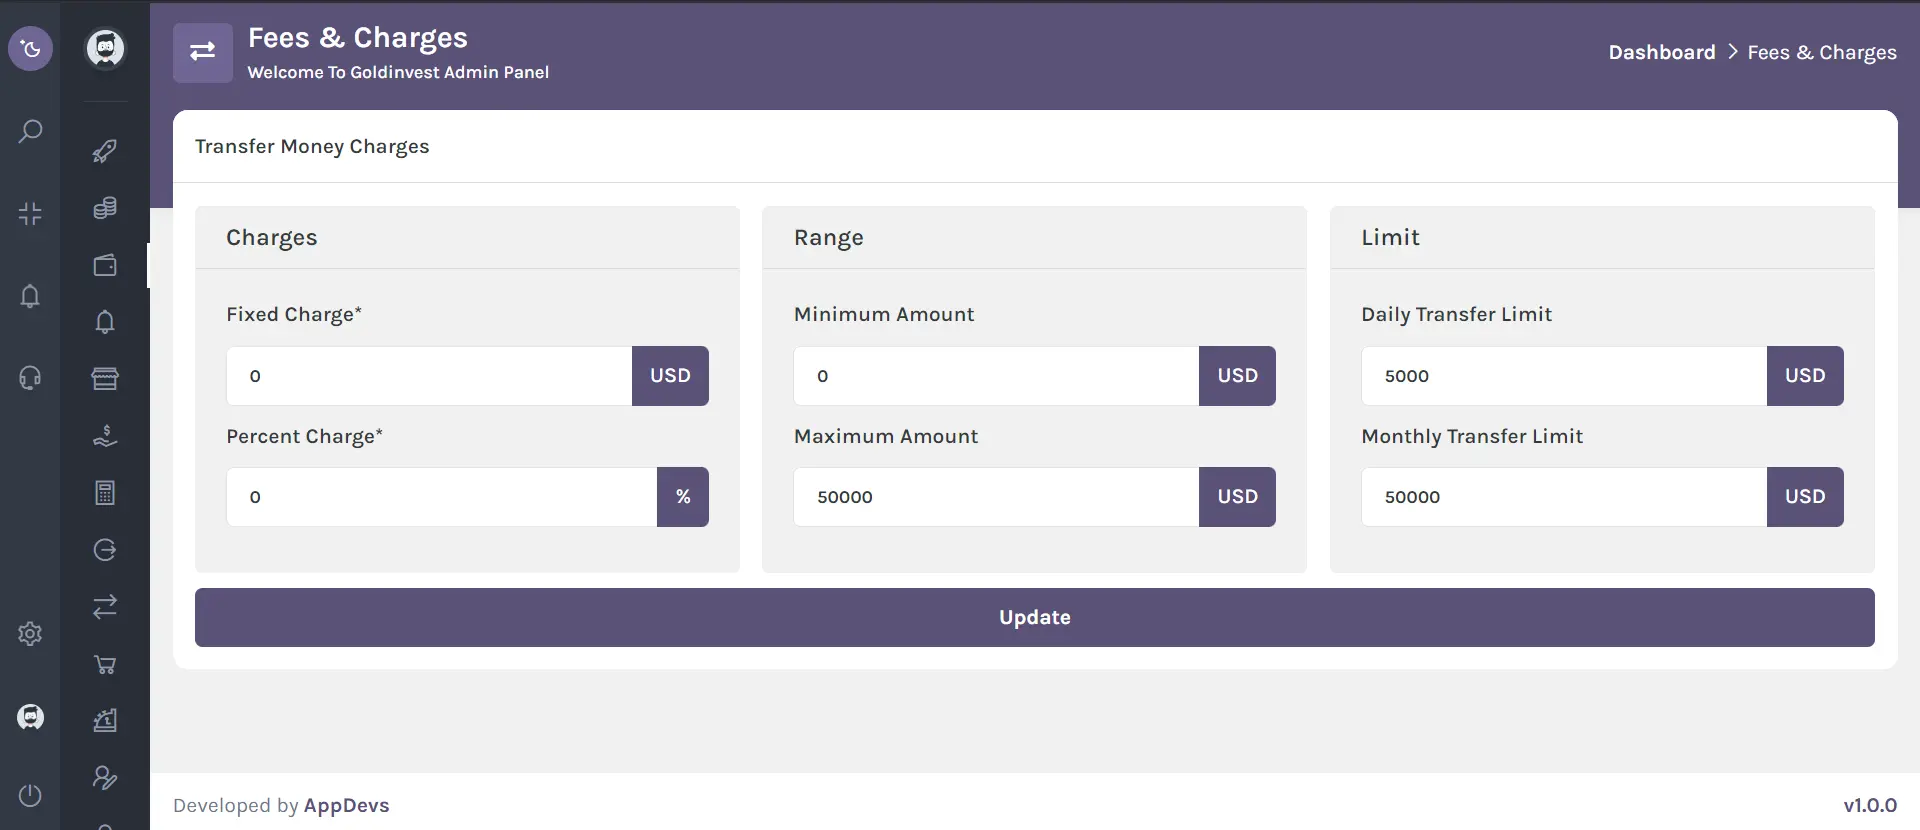Viewport: 1920px width, 830px height.
Task: Toggle fullscreen using the compress arrows icon
Action: [x=30, y=213]
